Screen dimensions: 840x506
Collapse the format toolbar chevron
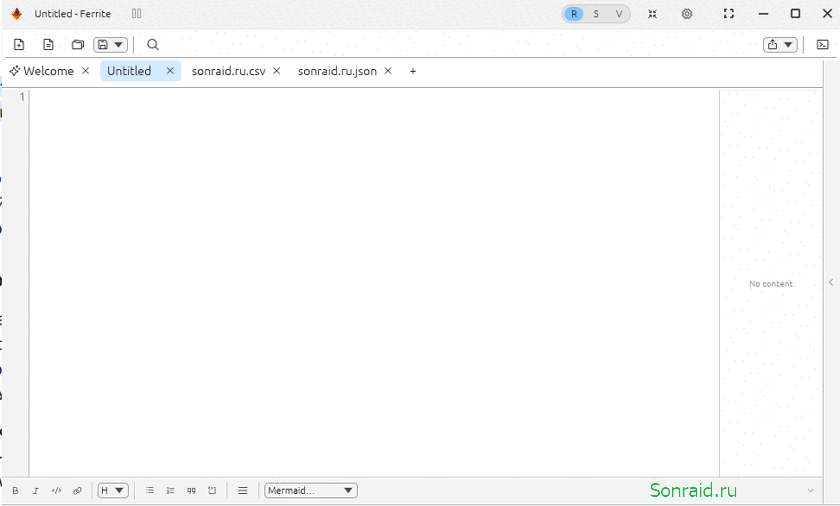pyautogui.click(x=811, y=490)
